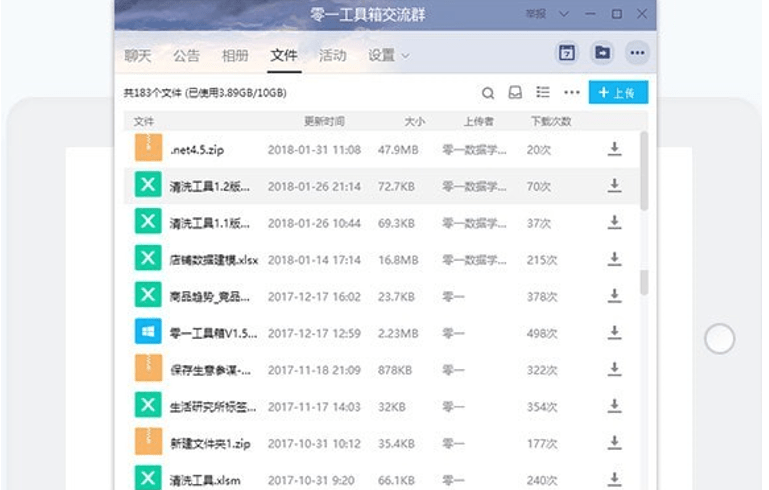Sort by 文件 column header
This screenshot has width=769, height=490.
click(x=144, y=121)
